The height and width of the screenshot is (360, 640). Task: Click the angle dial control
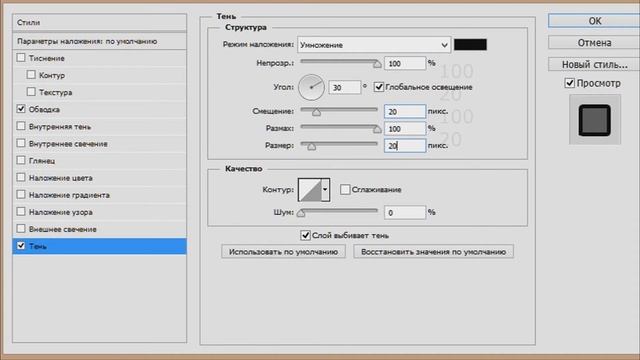(x=311, y=87)
